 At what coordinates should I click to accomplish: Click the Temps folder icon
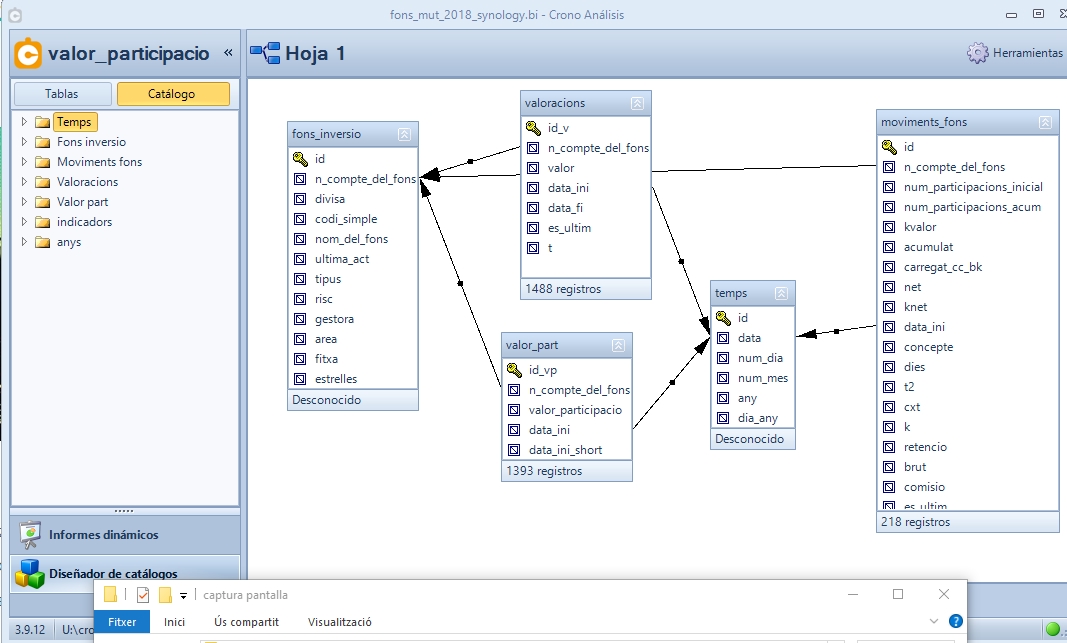[x=42, y=122]
